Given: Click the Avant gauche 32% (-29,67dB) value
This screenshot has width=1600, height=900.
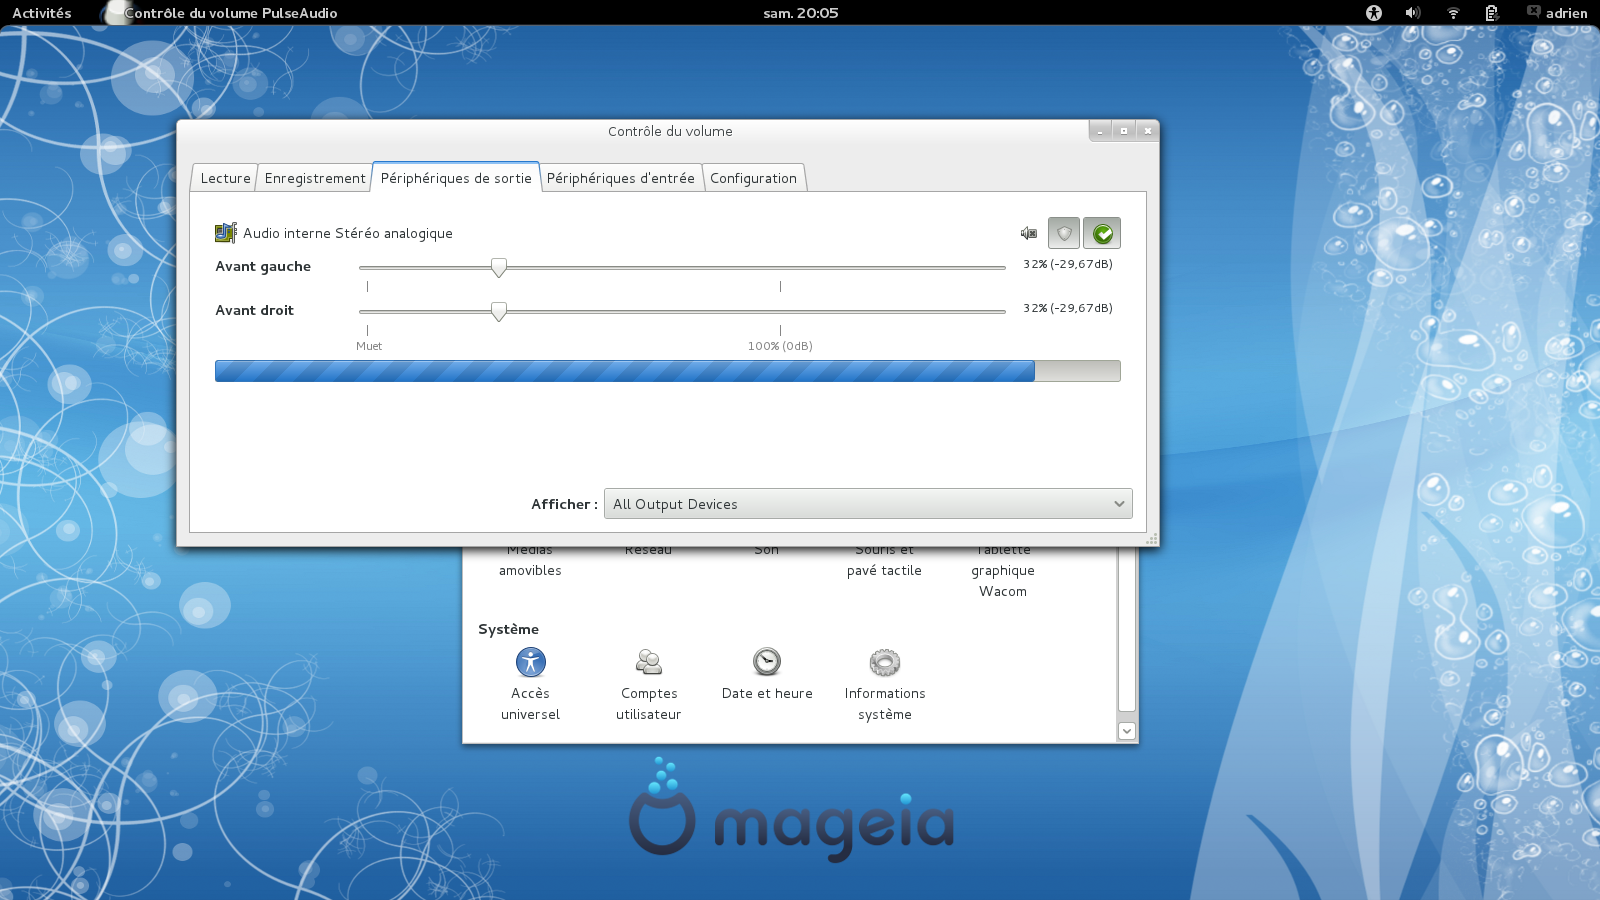Looking at the screenshot, I should tap(1068, 264).
